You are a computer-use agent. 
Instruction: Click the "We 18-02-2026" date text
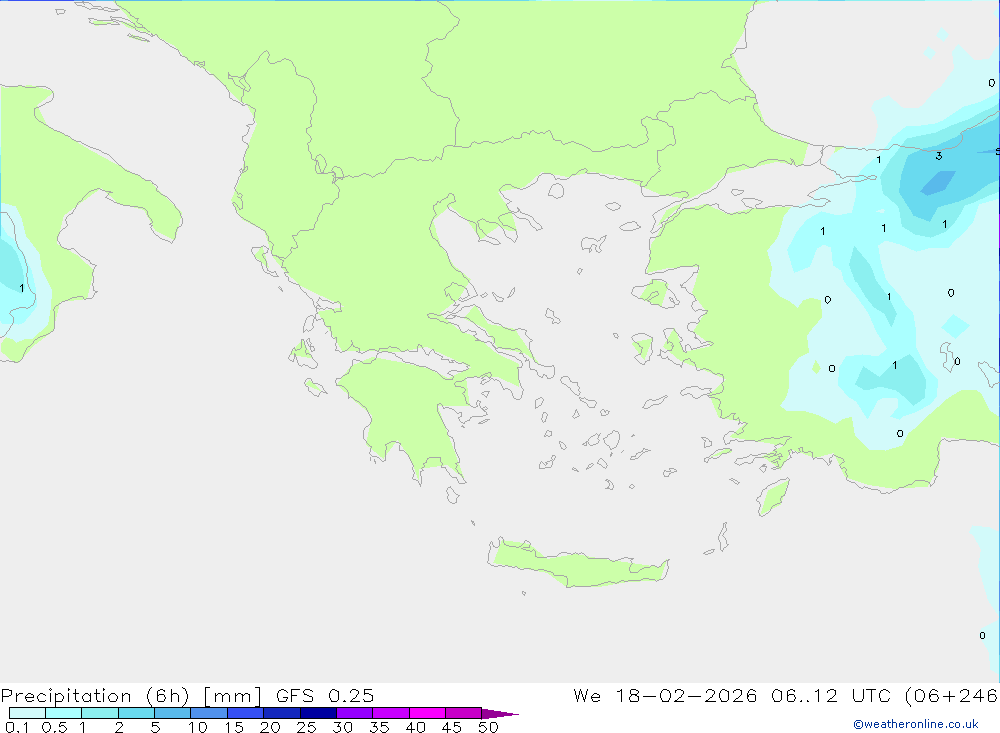click(x=665, y=695)
